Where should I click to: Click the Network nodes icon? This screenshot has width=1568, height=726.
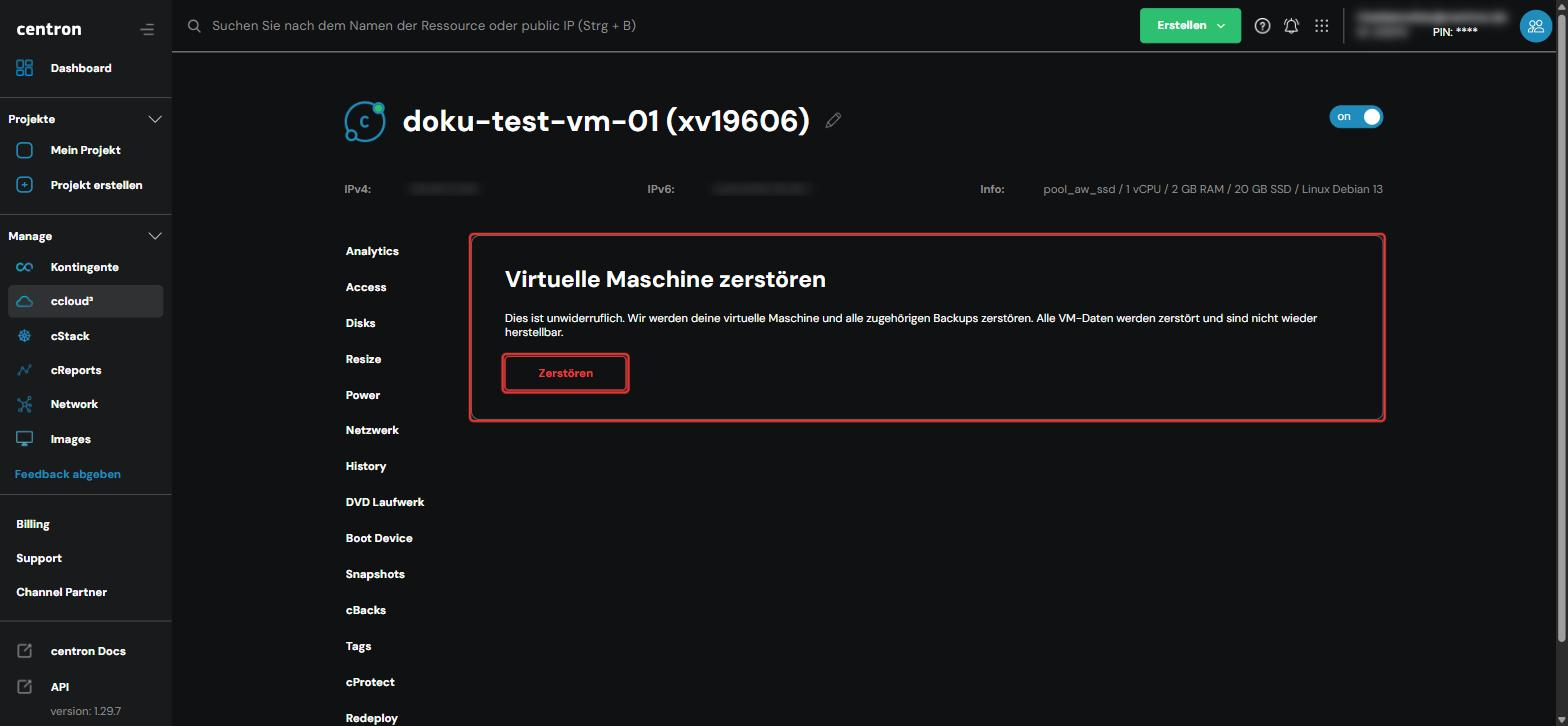[25, 404]
